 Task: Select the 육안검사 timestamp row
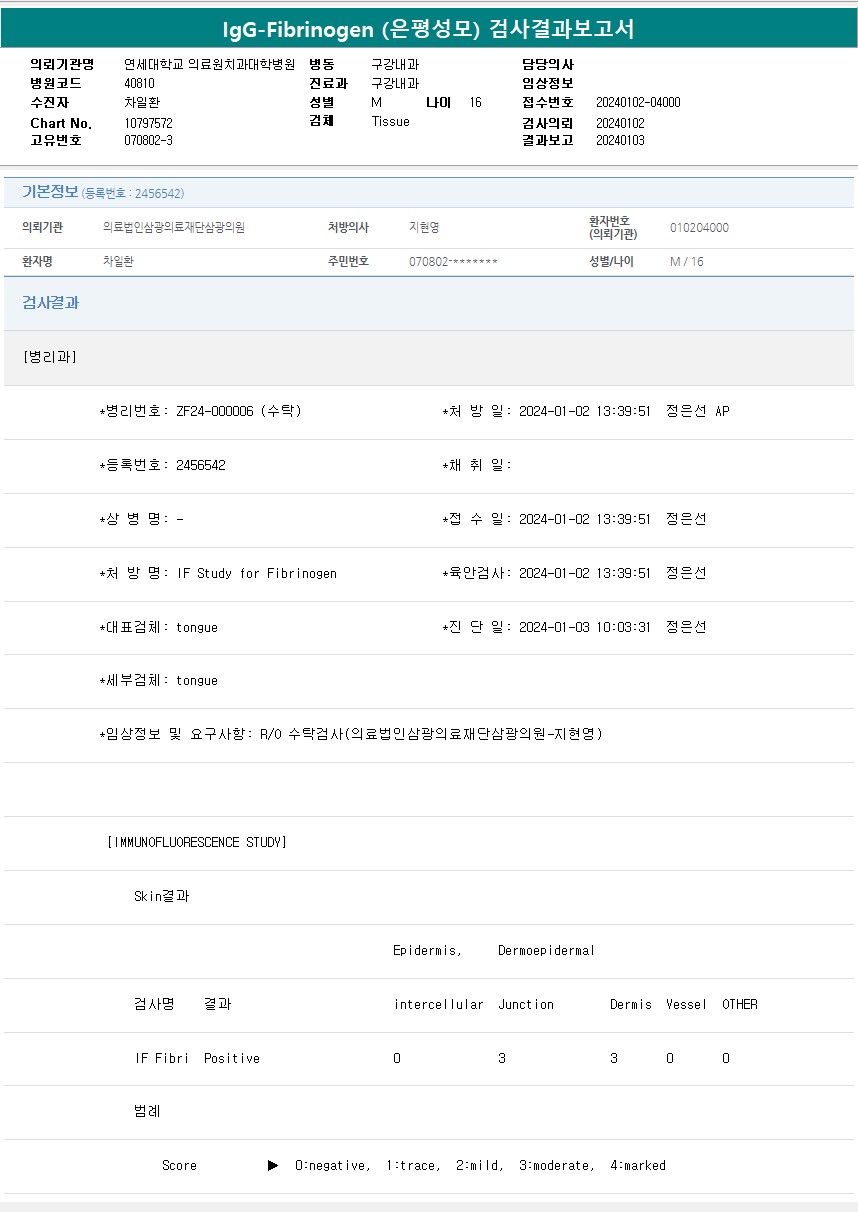click(x=574, y=573)
